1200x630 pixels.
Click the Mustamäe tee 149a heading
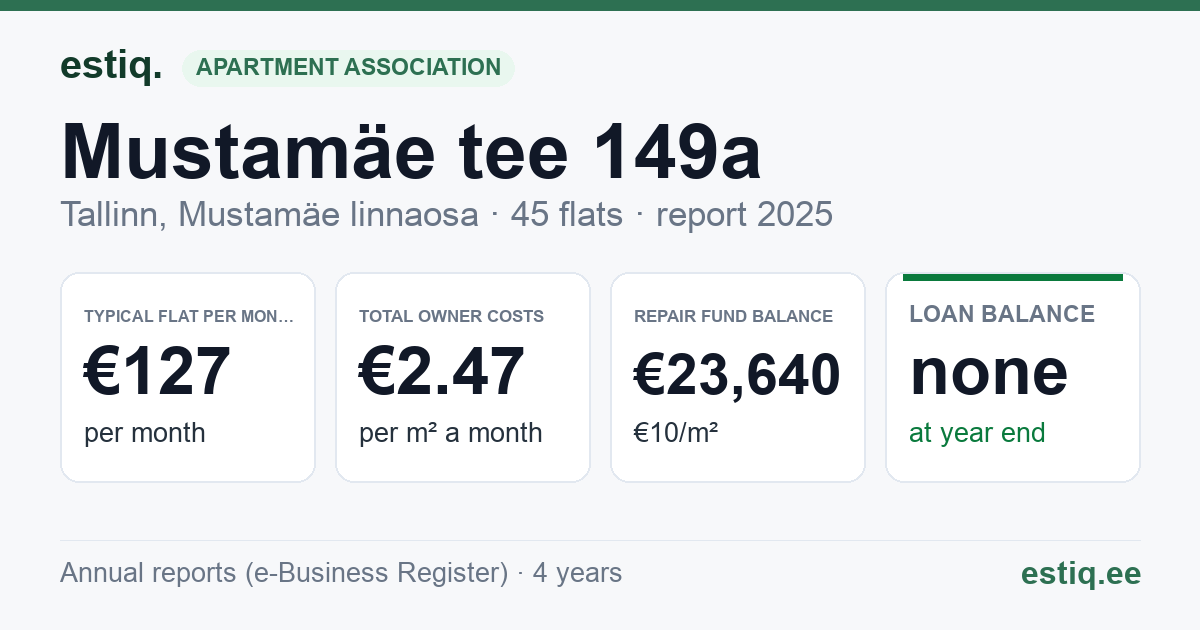pos(411,151)
